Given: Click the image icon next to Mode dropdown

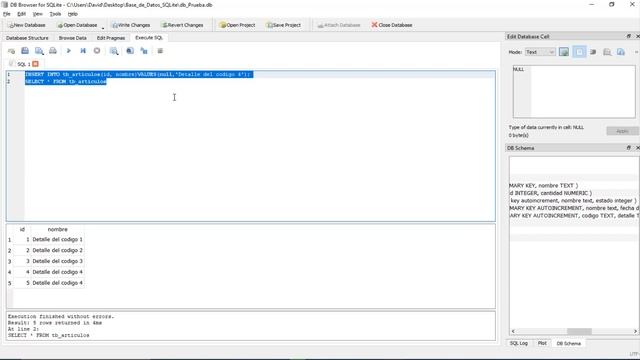Looking at the screenshot, I should [x=564, y=52].
